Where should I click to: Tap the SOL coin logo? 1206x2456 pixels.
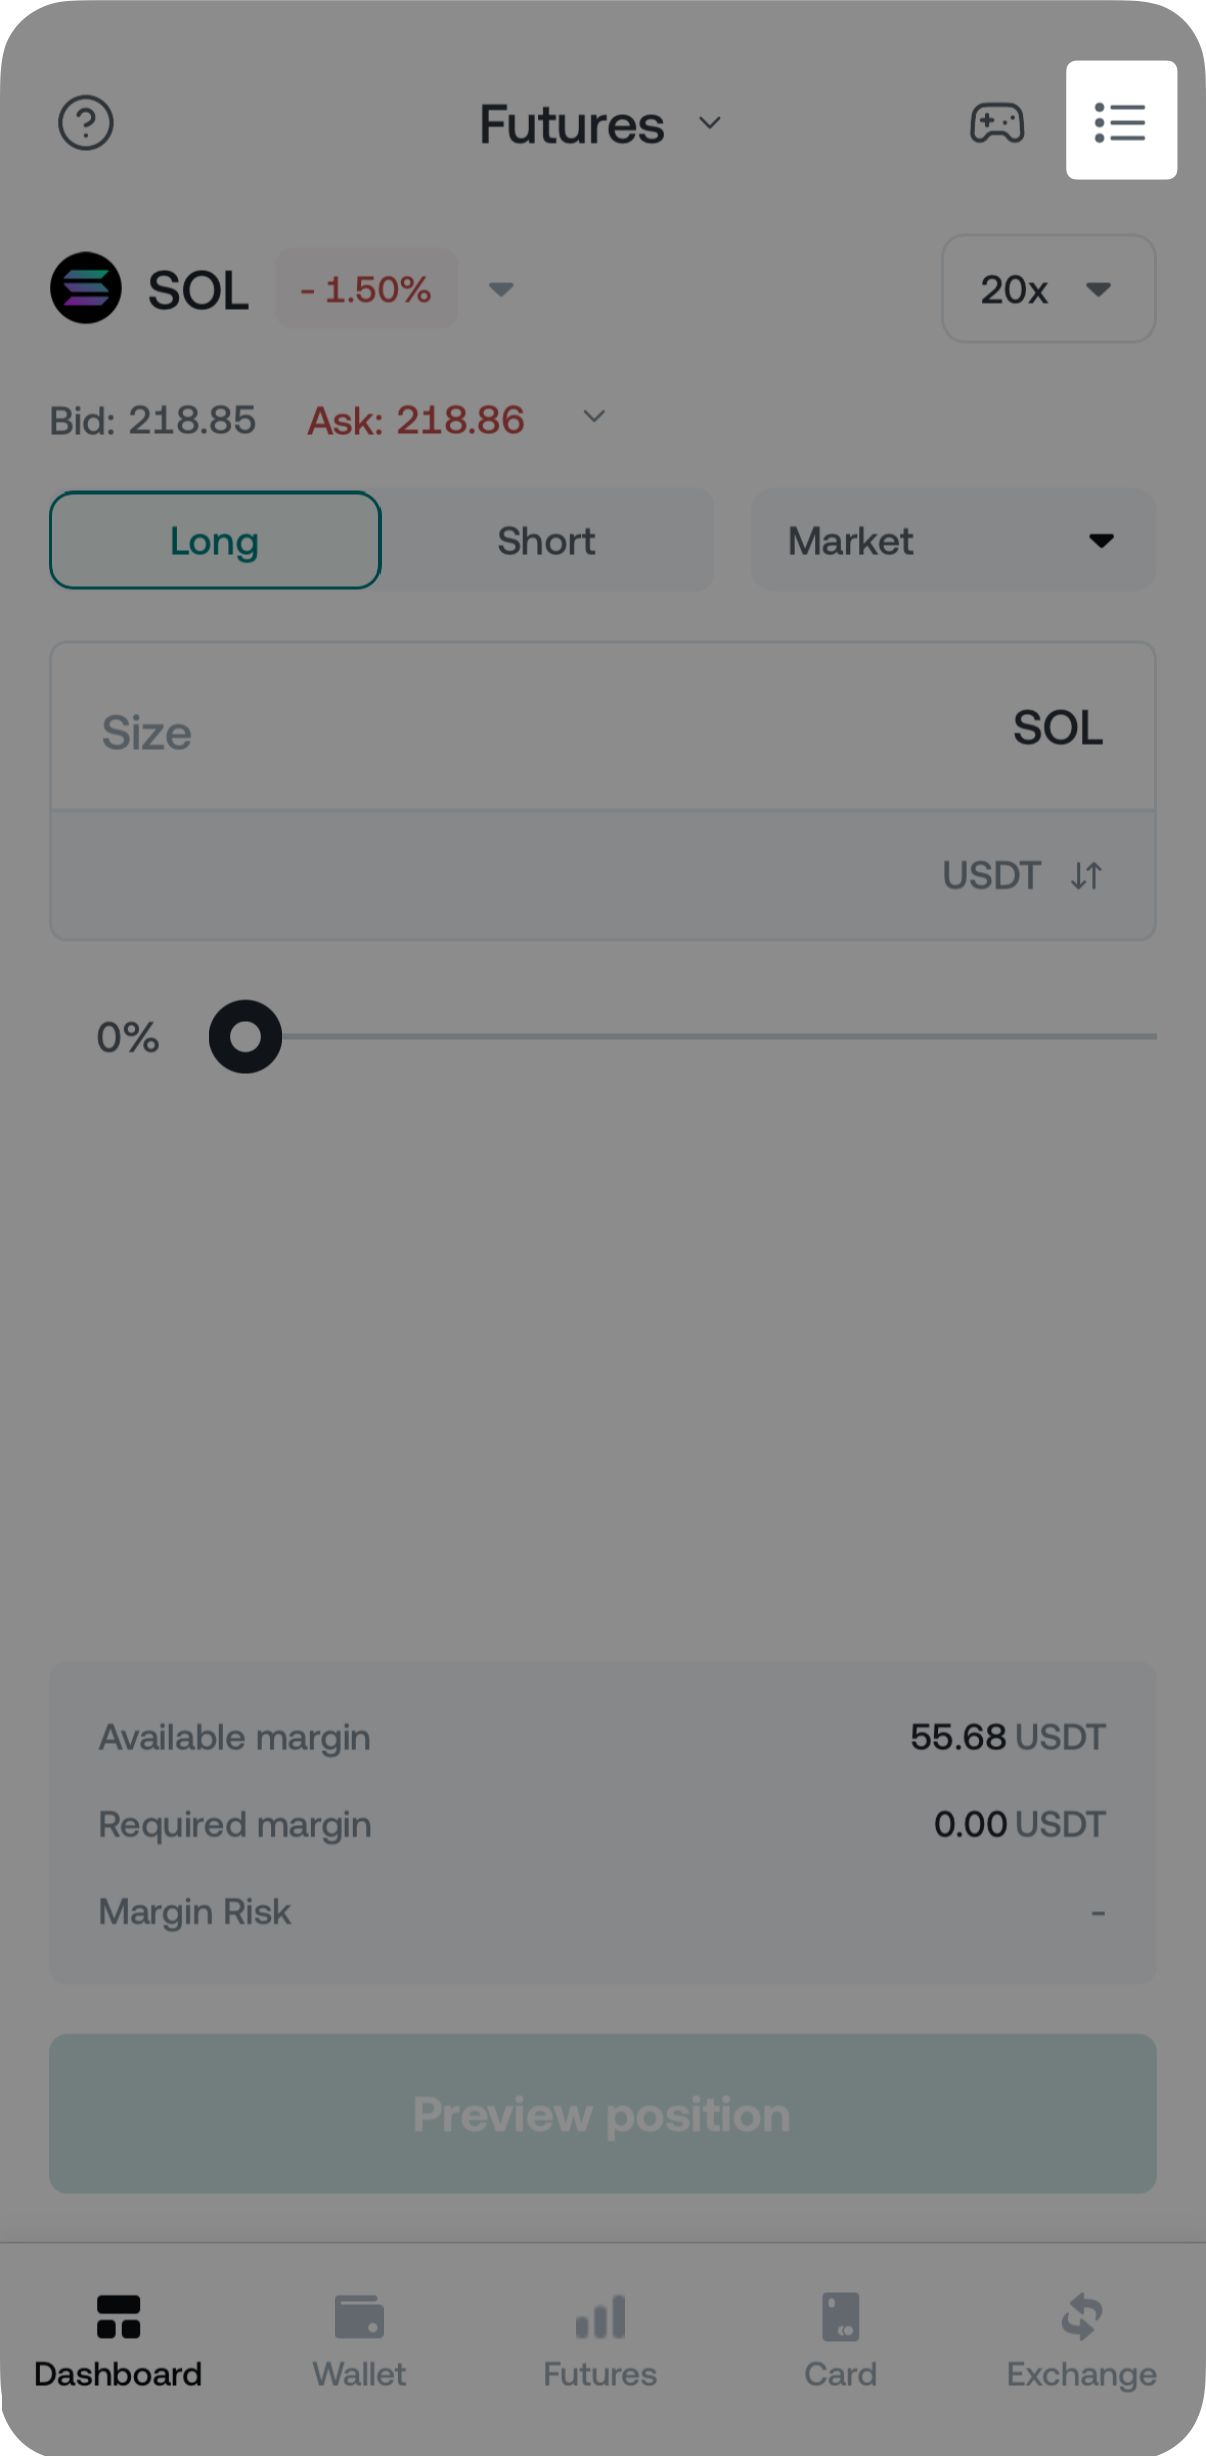click(x=86, y=288)
